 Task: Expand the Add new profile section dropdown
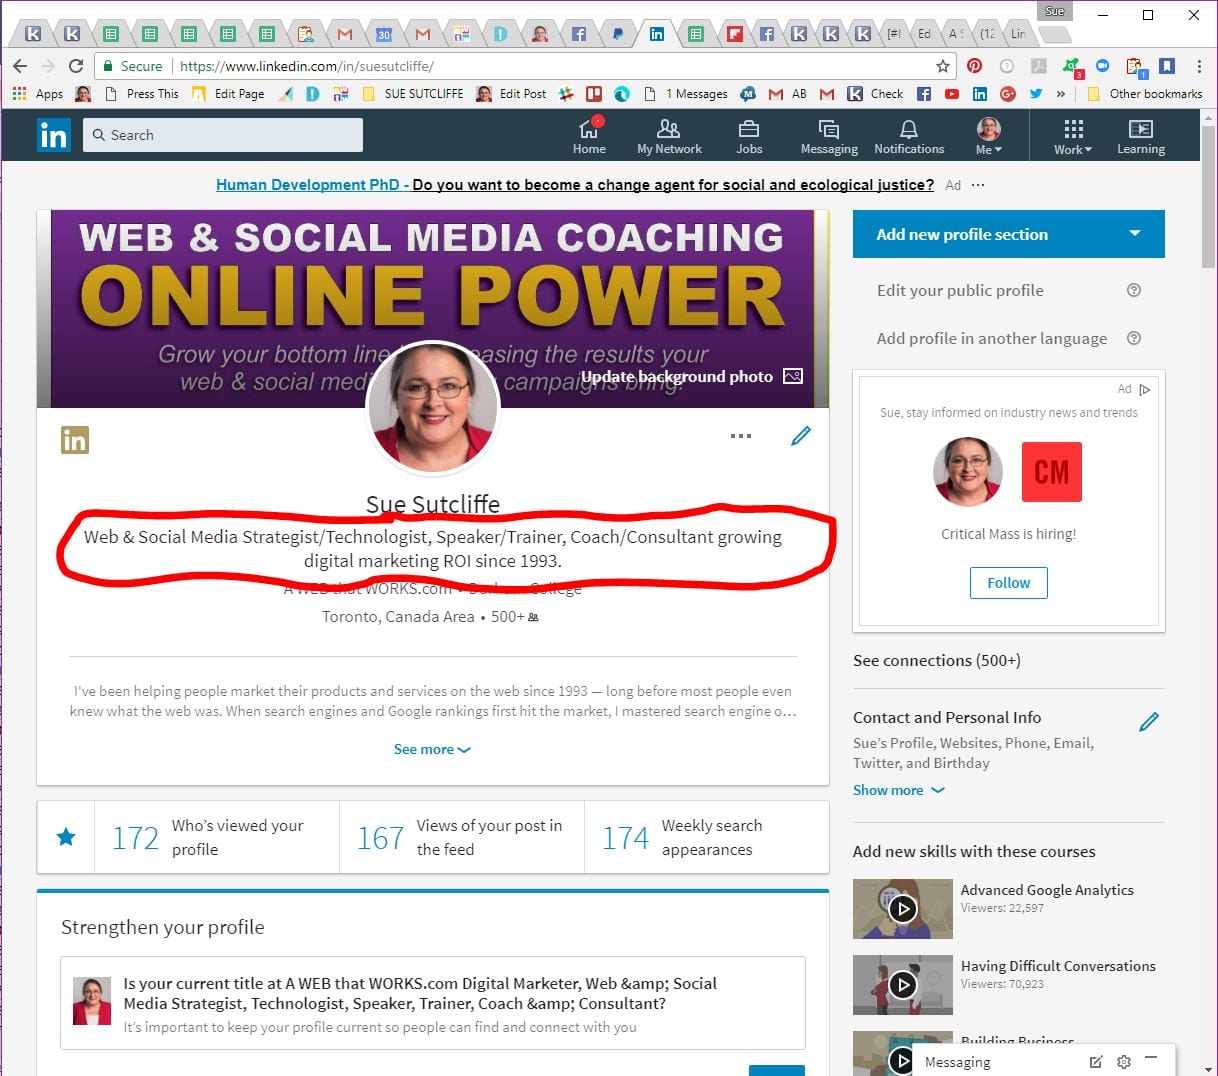(x=1134, y=234)
